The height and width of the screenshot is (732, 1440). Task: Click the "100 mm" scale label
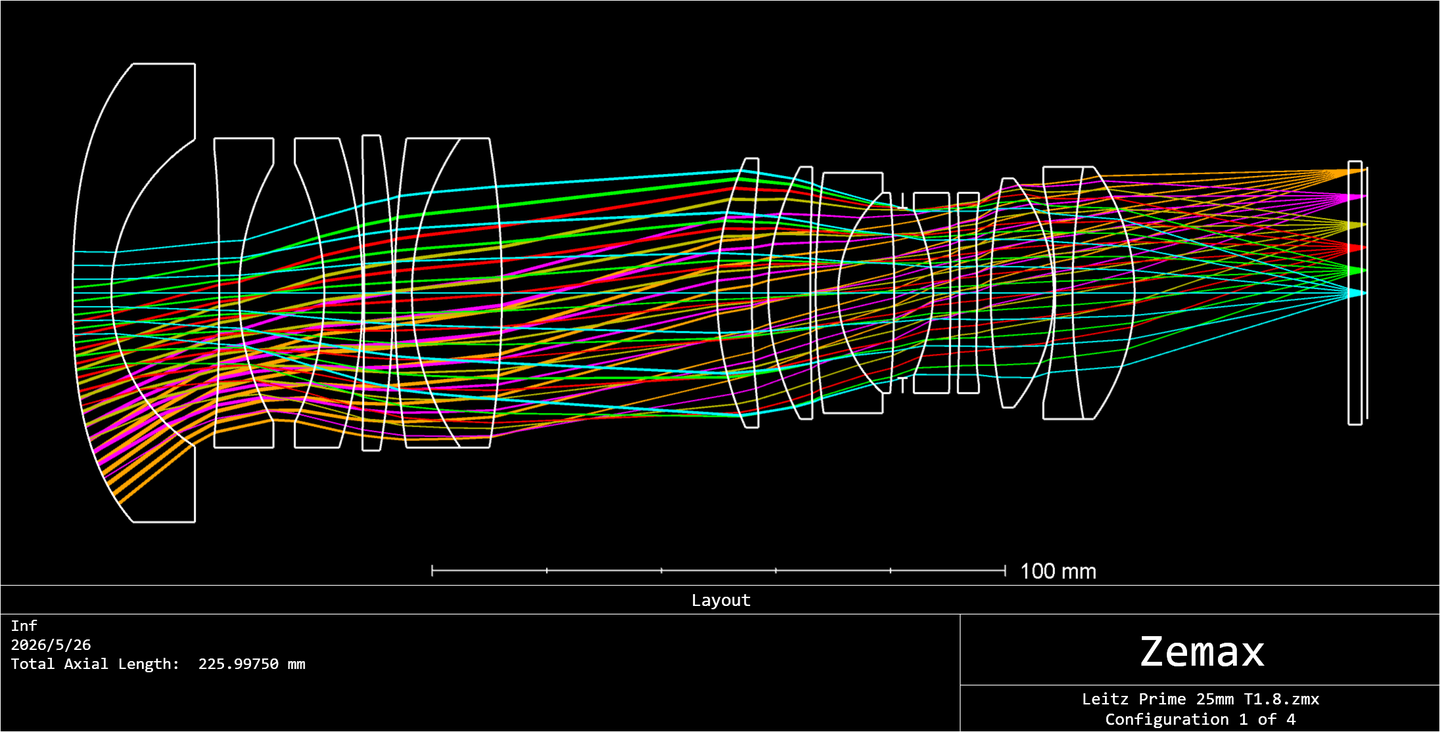coord(1058,572)
